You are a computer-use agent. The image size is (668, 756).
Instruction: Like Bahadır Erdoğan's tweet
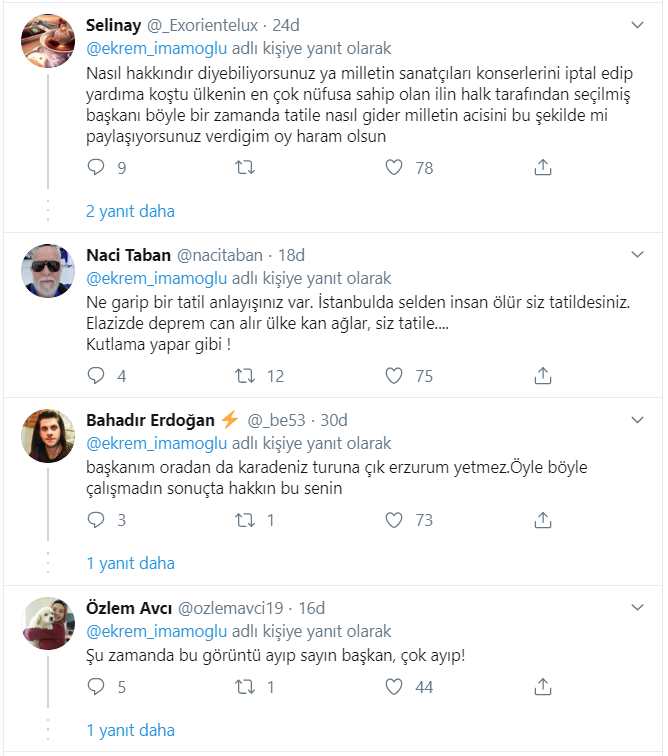395,520
